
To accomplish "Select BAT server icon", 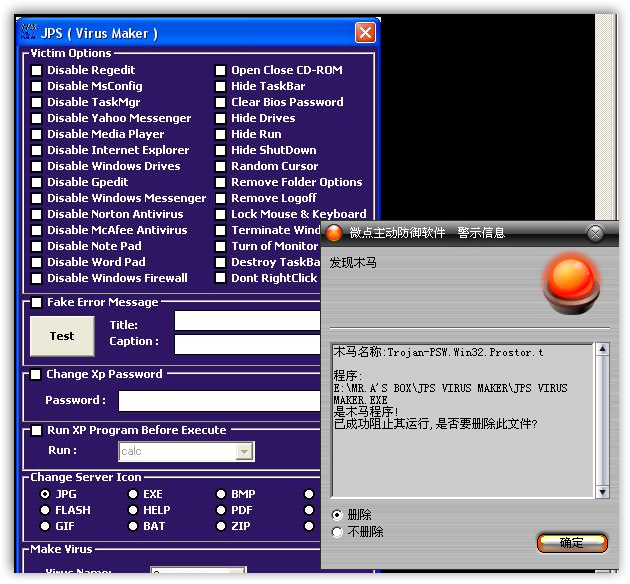I will pos(133,526).
